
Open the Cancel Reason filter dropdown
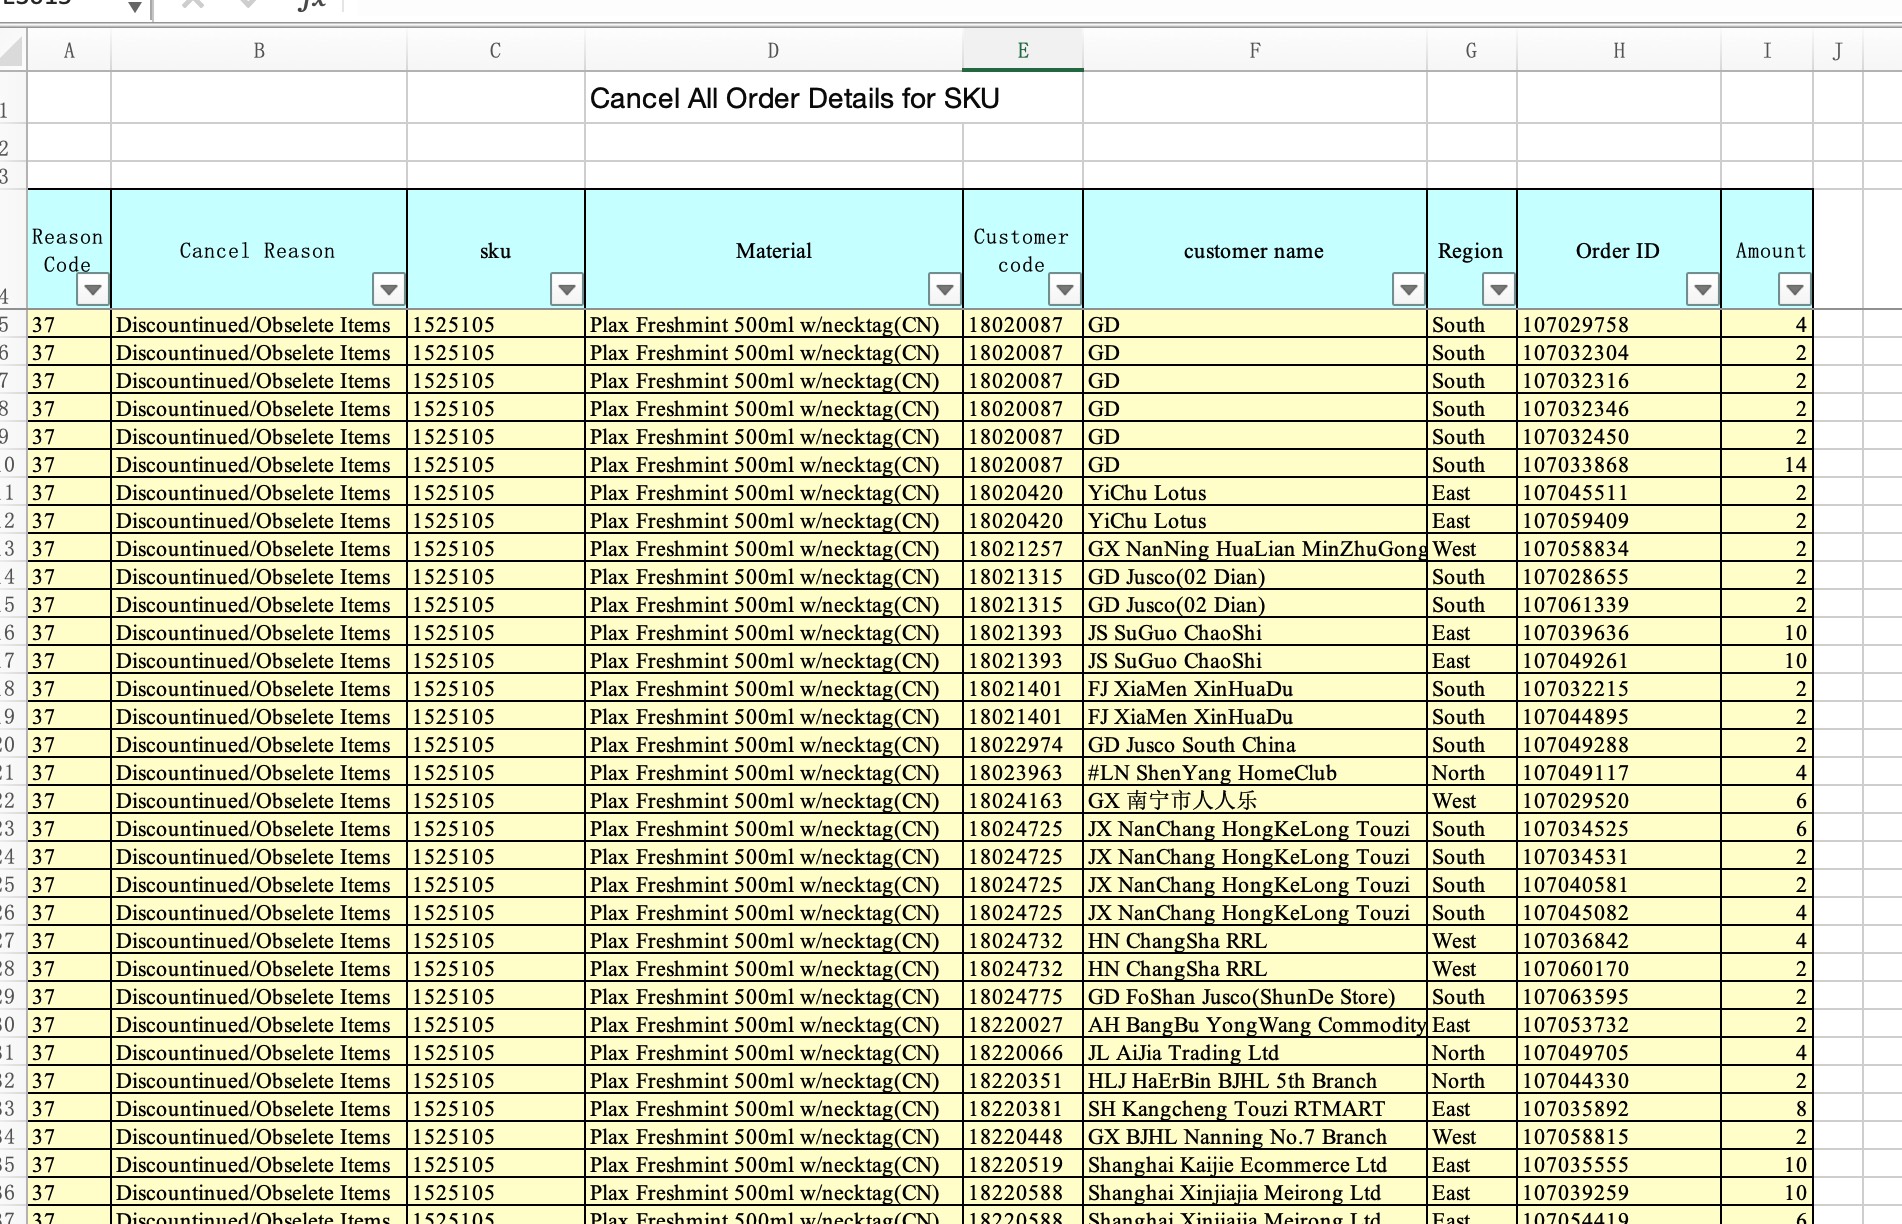pos(388,290)
